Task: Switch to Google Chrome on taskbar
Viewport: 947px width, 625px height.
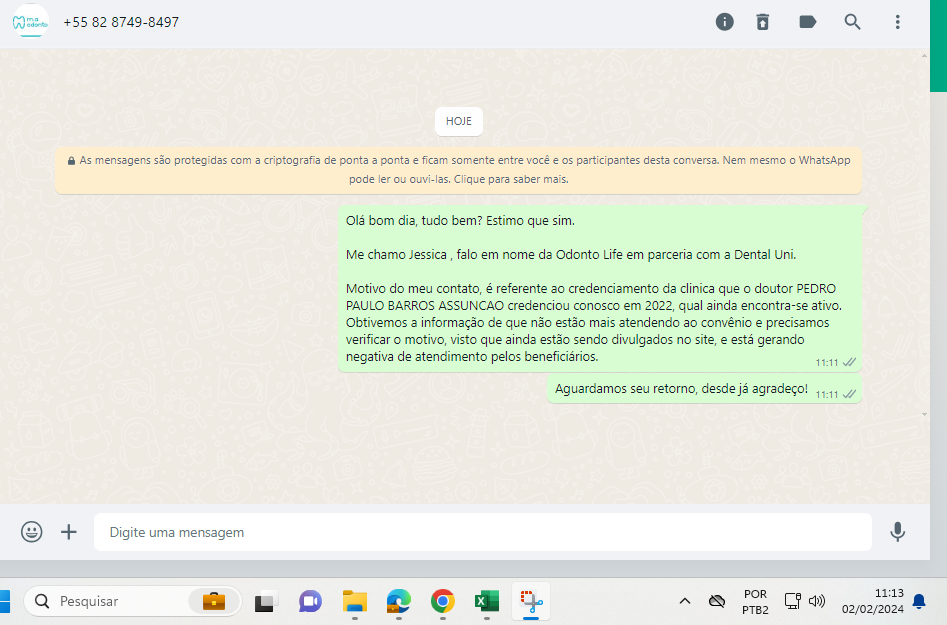Action: click(x=443, y=601)
